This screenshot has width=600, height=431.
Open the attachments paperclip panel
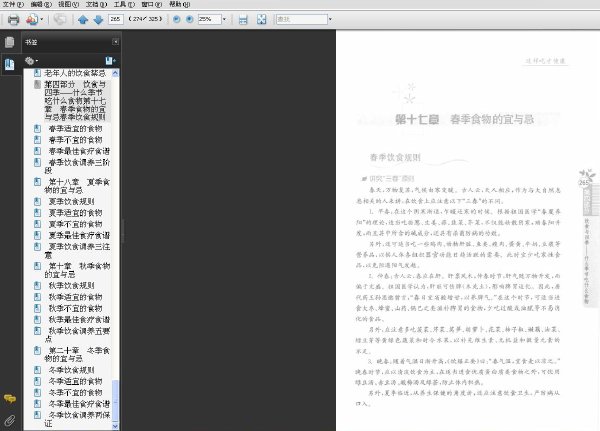[x=10, y=421]
